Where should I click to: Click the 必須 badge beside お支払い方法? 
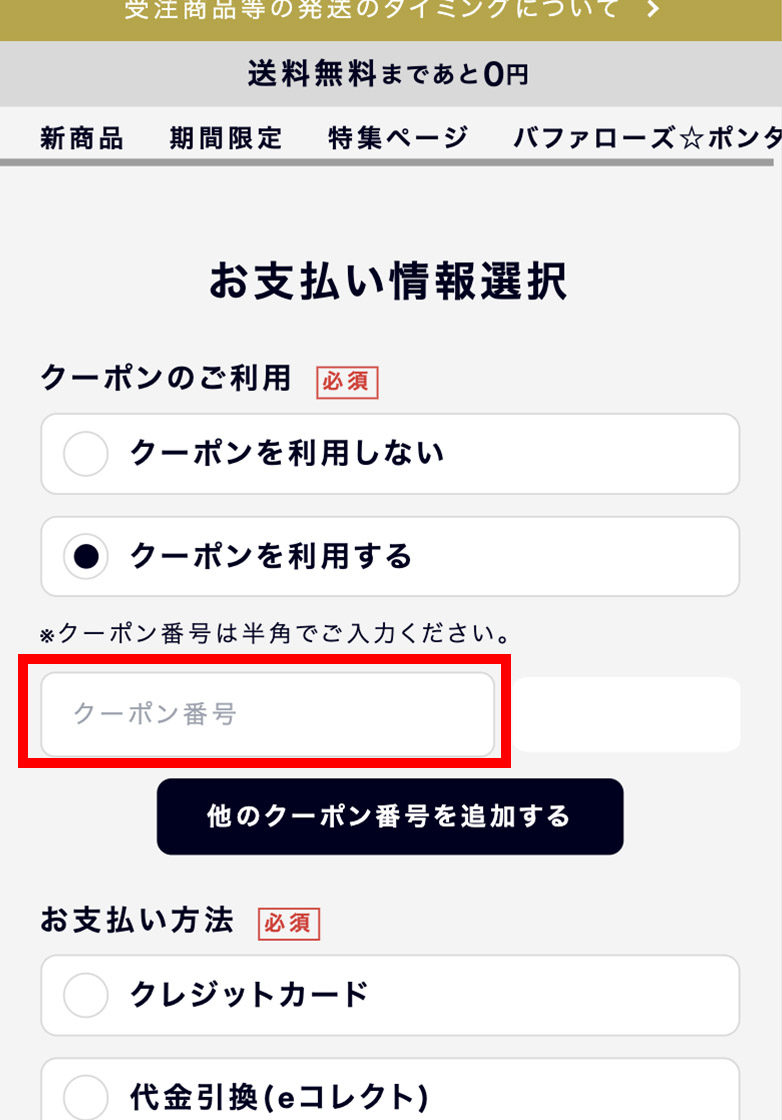click(x=289, y=923)
